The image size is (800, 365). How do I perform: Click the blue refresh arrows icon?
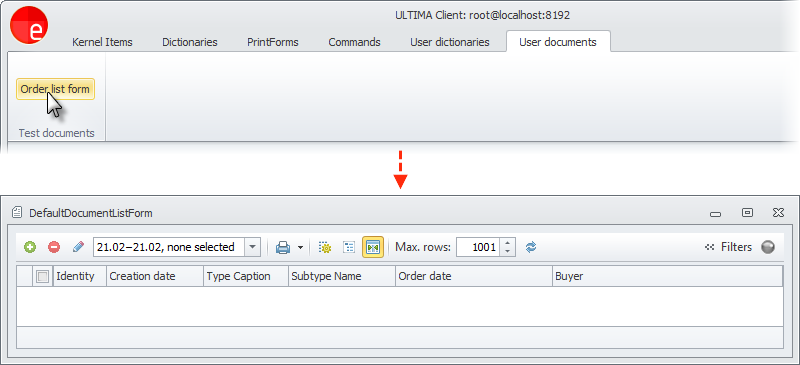click(531, 248)
